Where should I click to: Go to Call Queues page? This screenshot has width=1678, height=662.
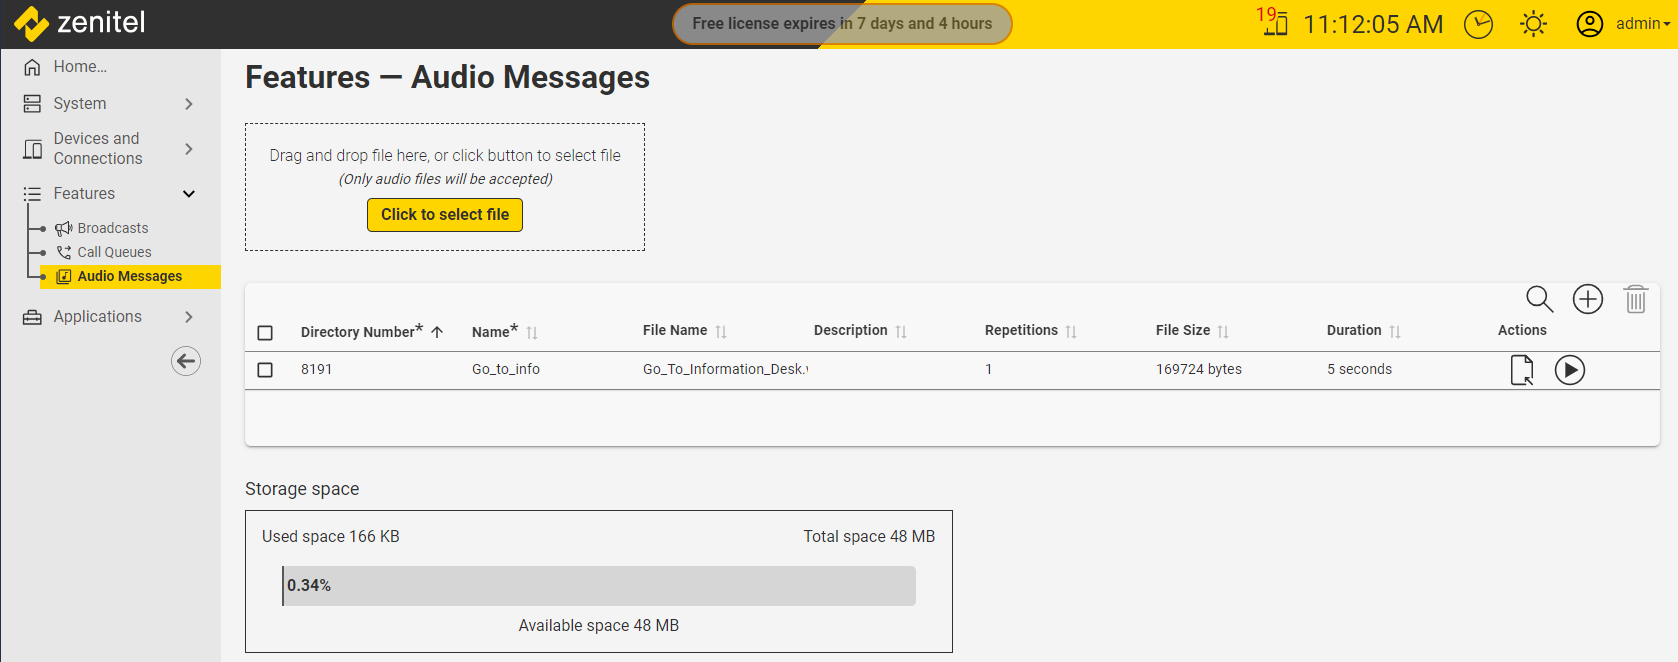point(114,252)
